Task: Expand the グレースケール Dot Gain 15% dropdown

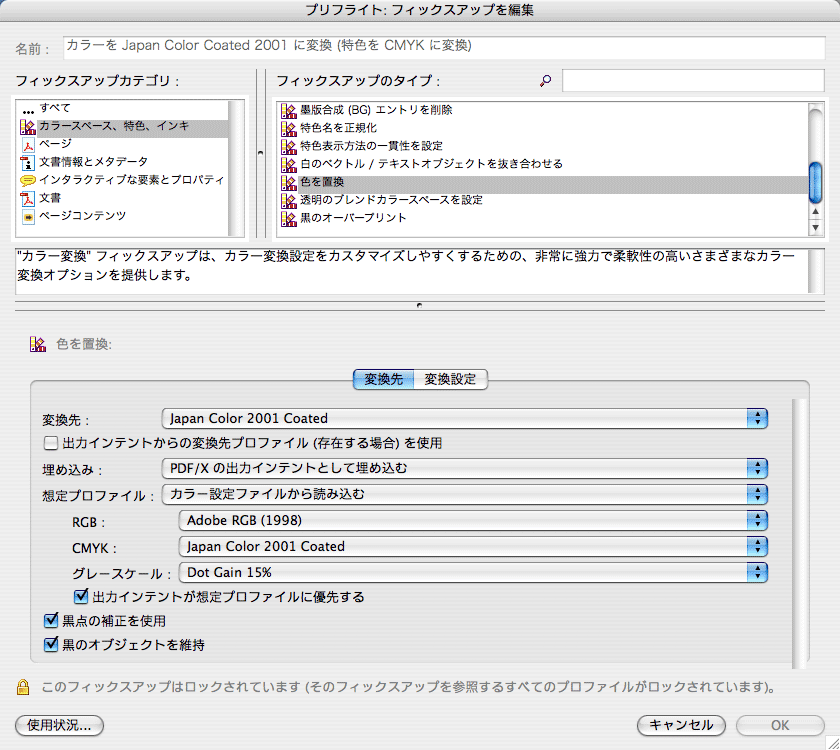Action: click(x=472, y=572)
